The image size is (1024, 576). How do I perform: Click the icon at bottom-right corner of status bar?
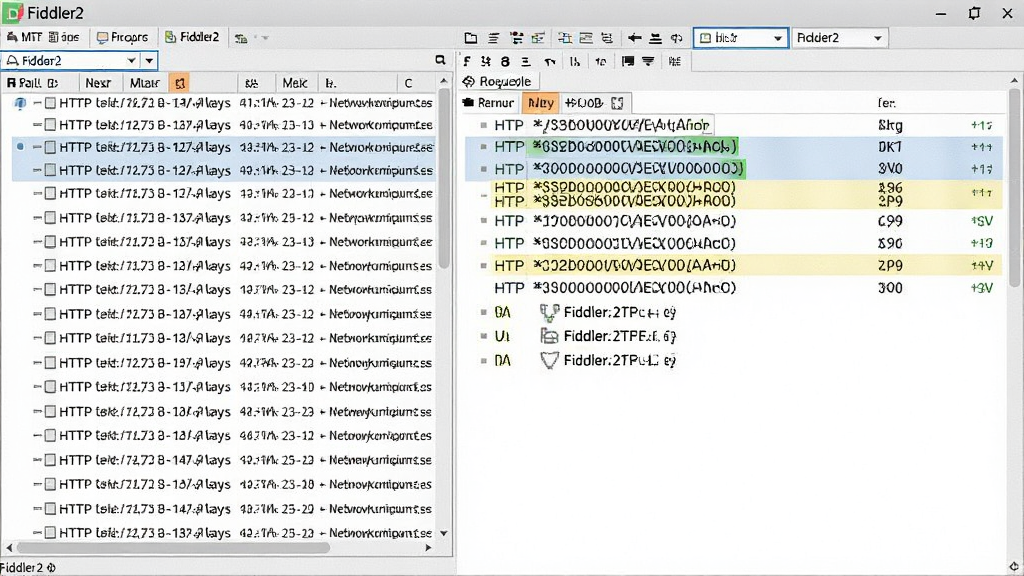coord(1014,567)
